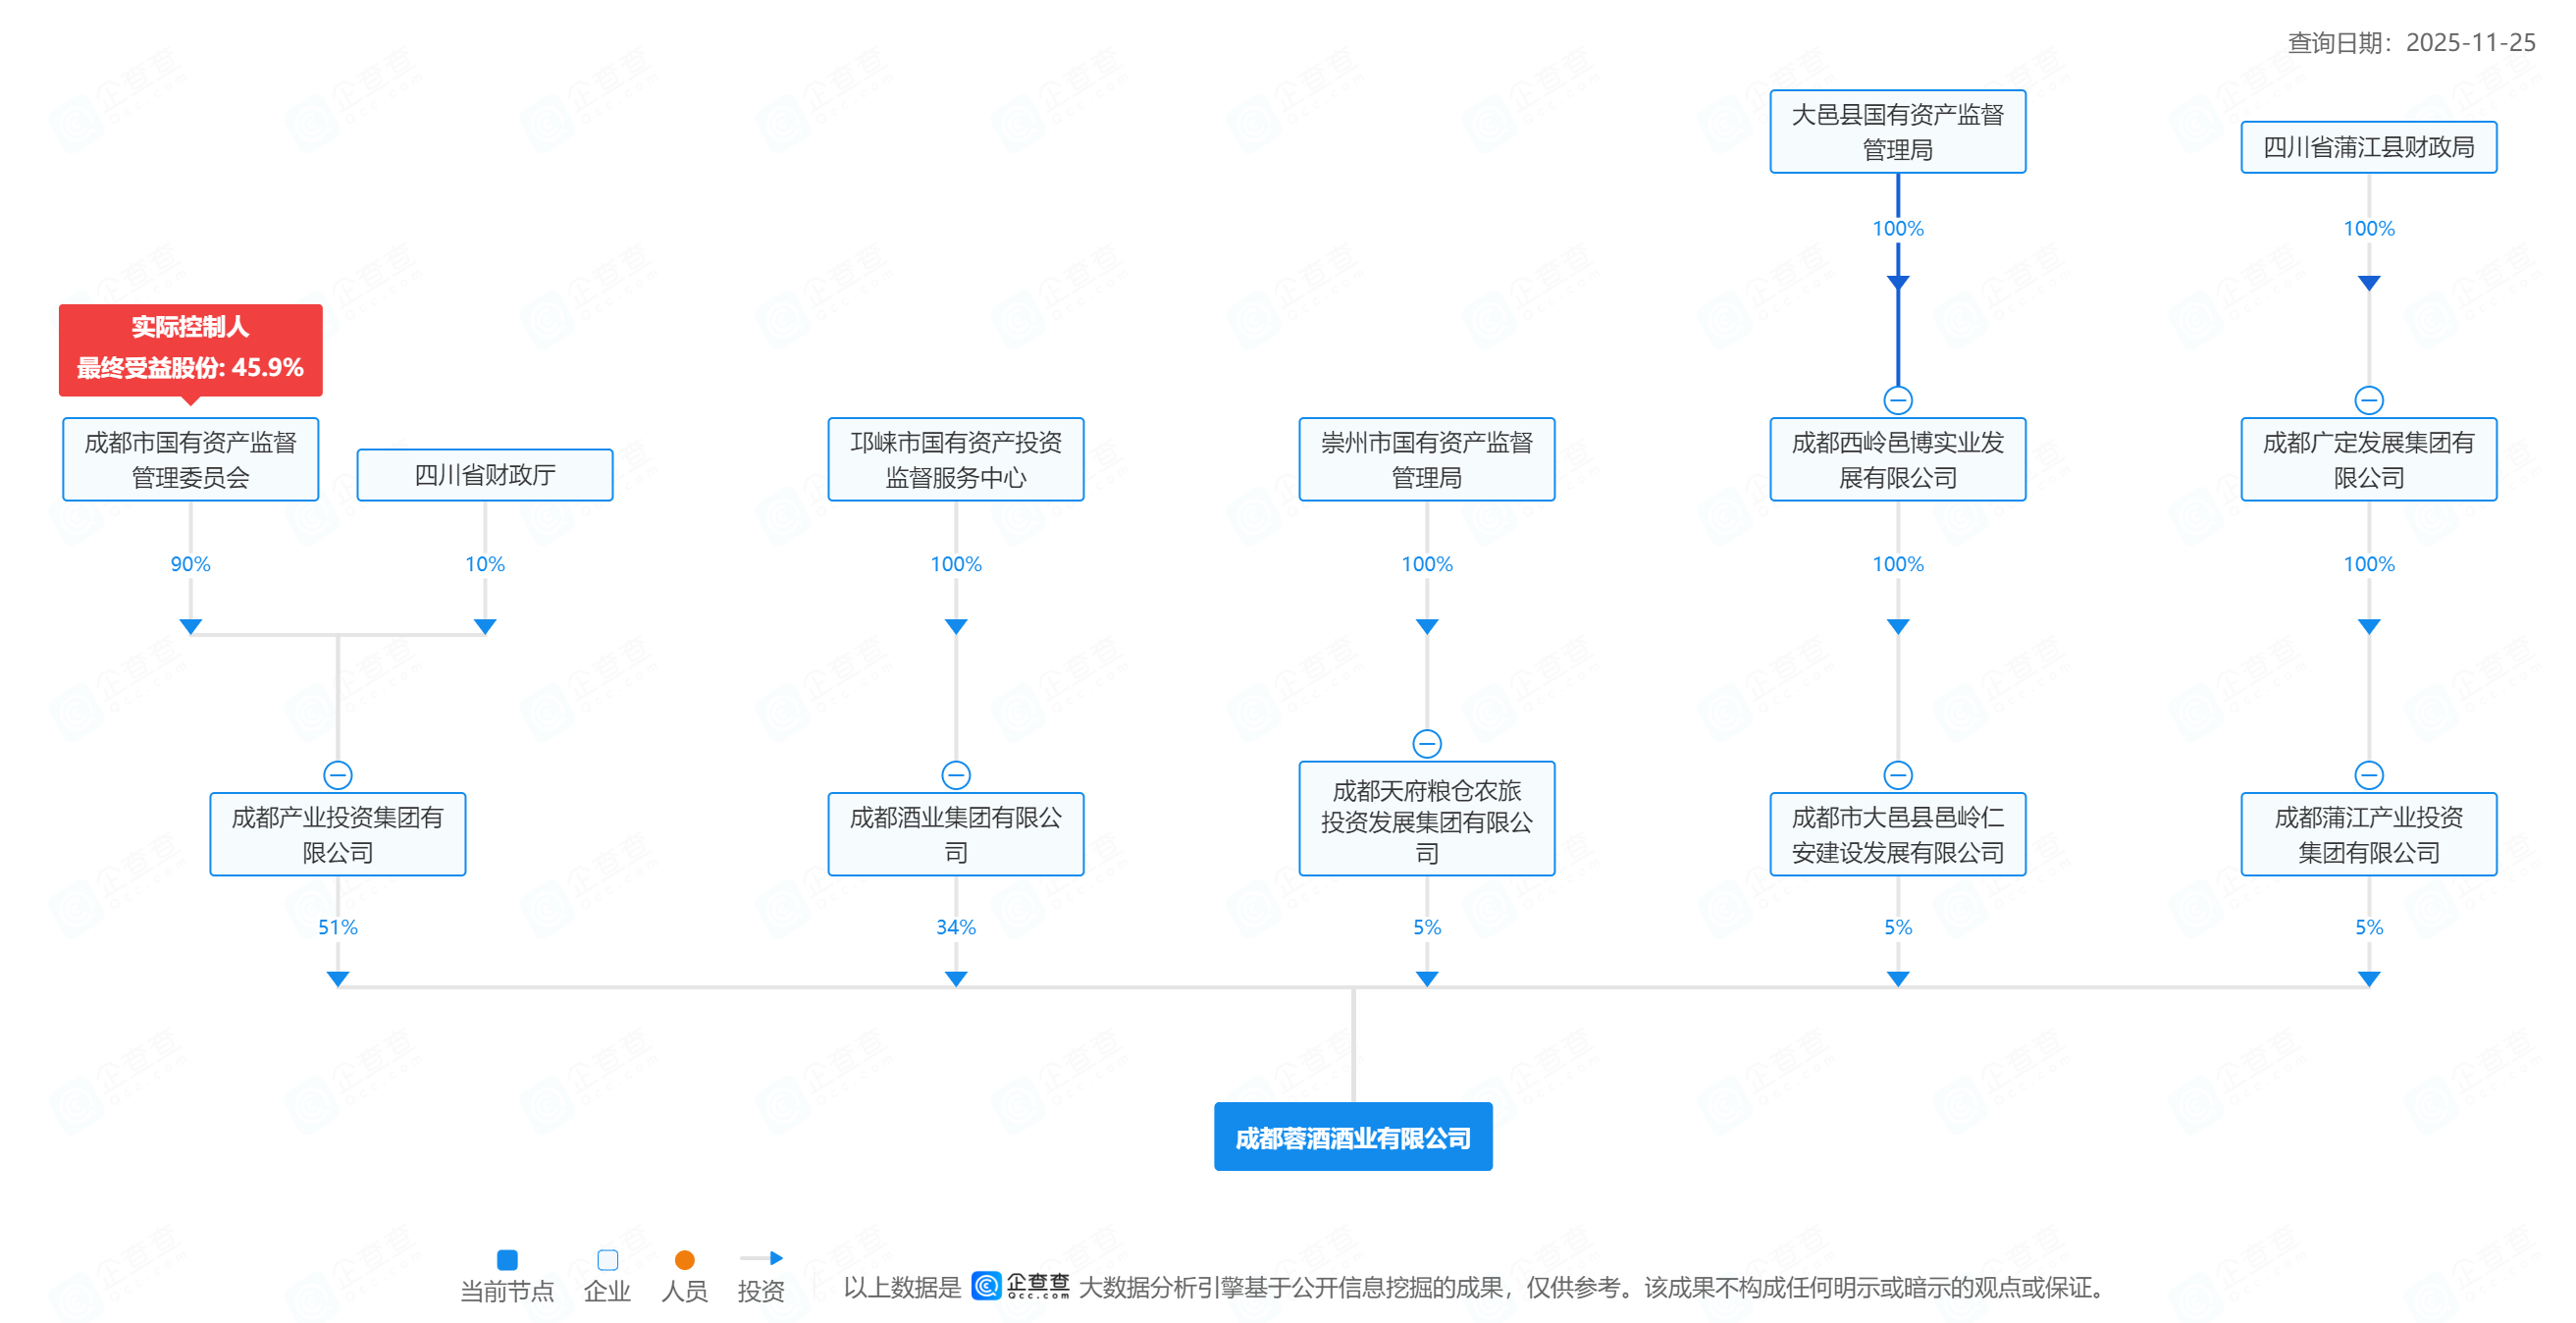The height and width of the screenshot is (1323, 2576).
Task: Collapse 成都广定发展集团有限公司 branch
Action: click(2369, 400)
